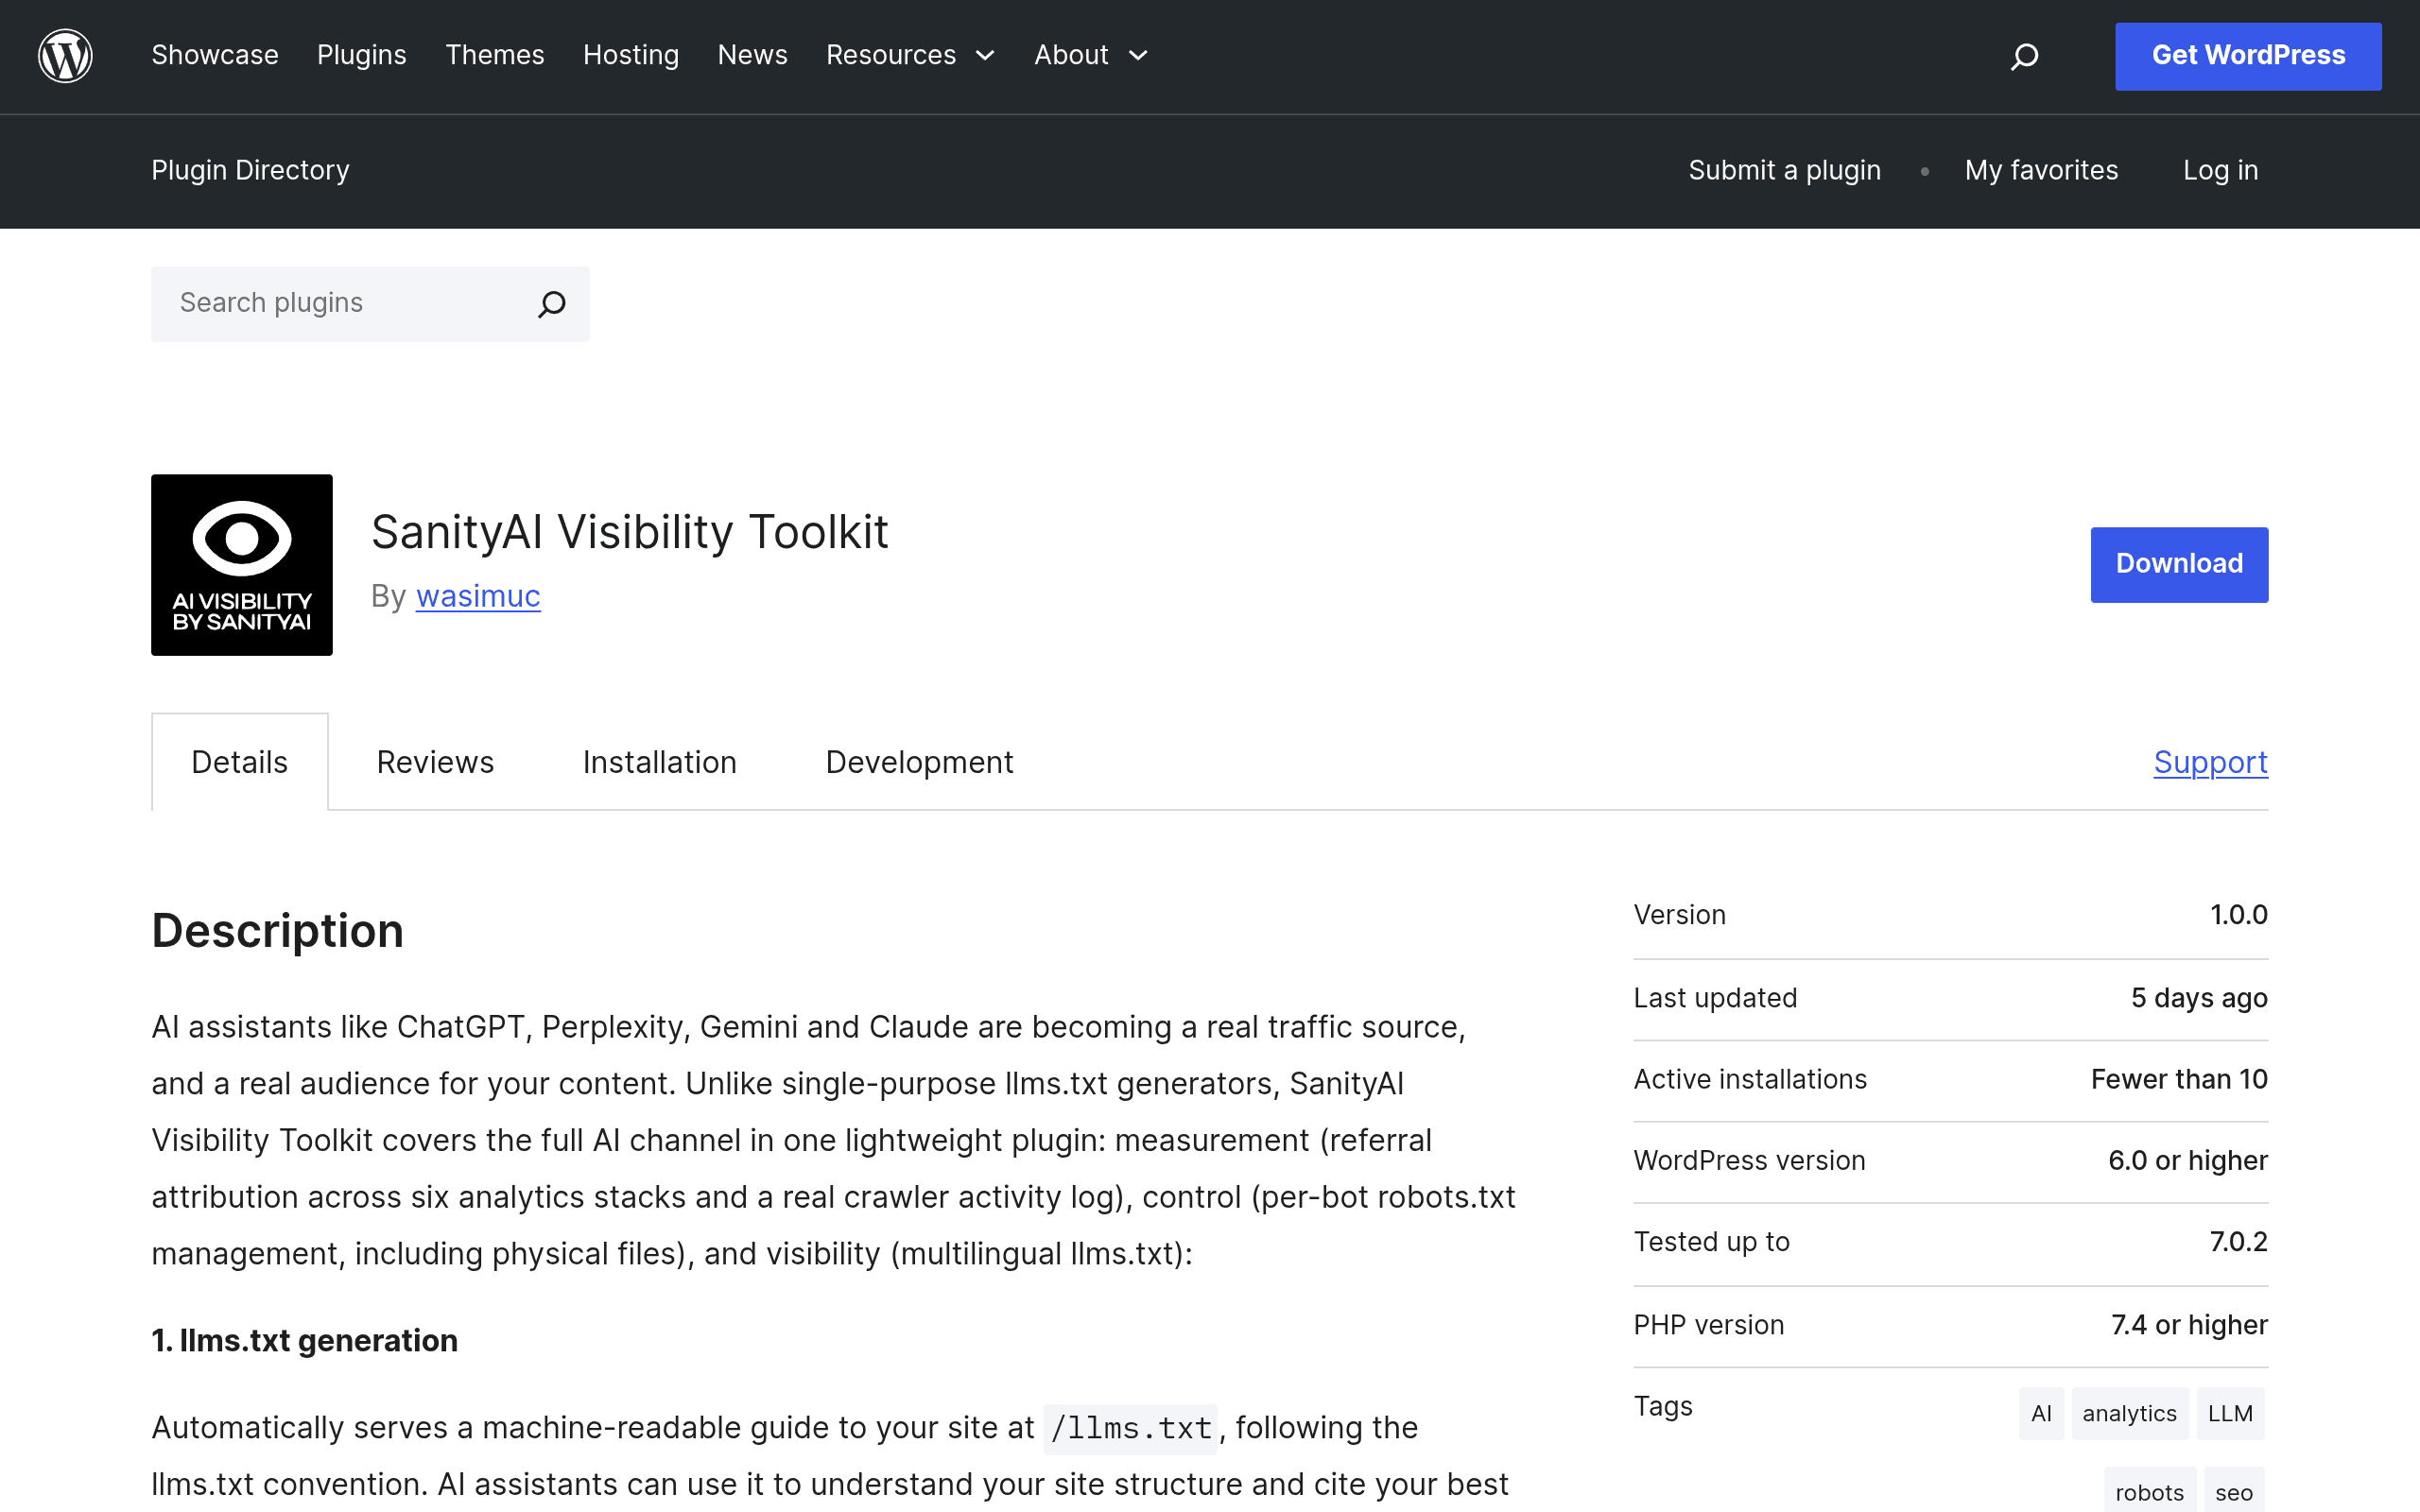This screenshot has height=1512, width=2420.
Task: Open the Hosting navigation link
Action: (x=631, y=55)
